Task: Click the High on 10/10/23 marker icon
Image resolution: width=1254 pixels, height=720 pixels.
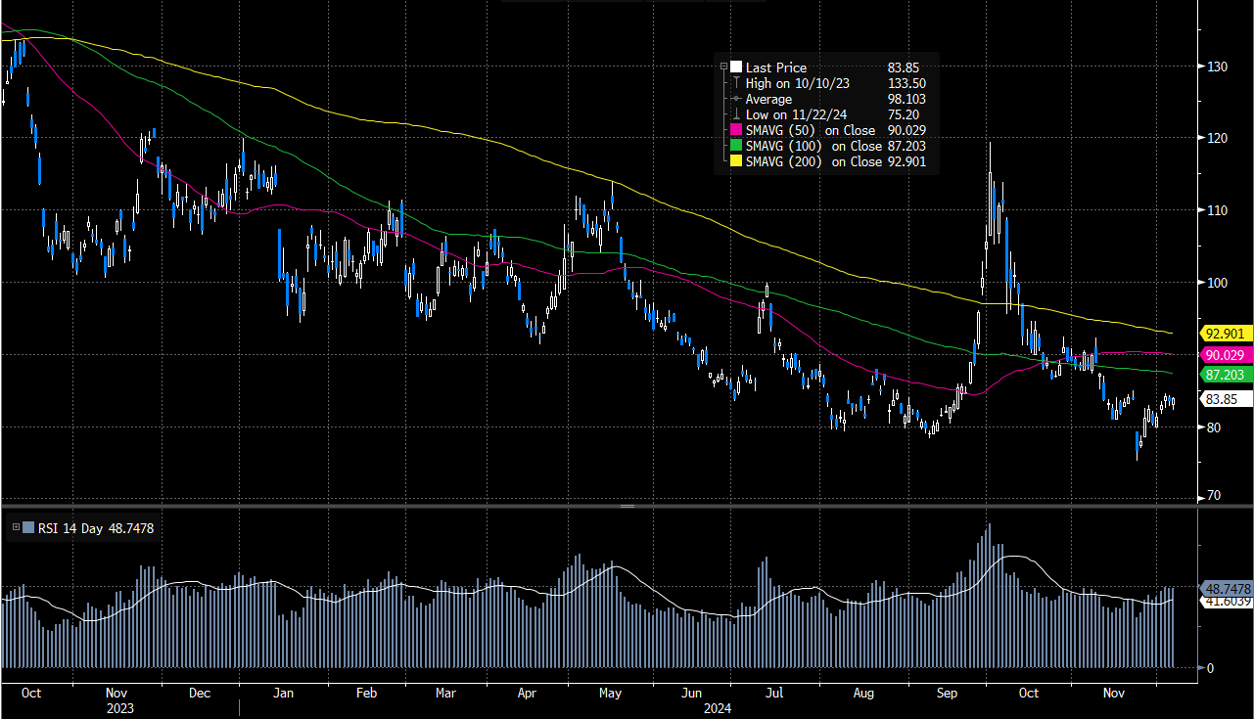Action: (x=736, y=83)
